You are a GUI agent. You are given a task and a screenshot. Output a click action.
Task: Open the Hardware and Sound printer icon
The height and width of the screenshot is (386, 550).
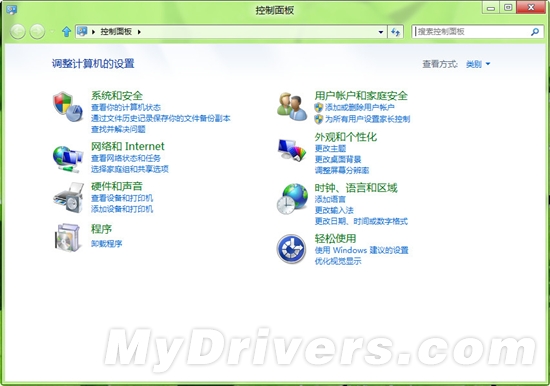pyautogui.click(x=69, y=198)
